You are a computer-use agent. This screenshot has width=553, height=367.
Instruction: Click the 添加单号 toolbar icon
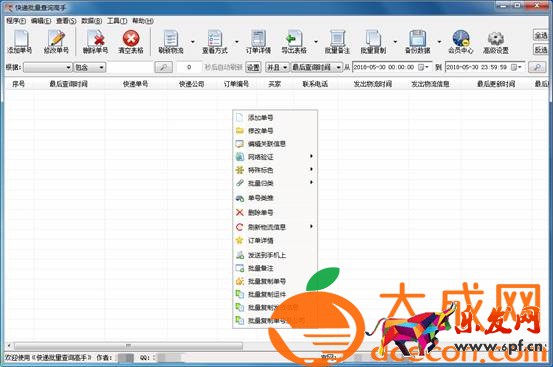pos(20,42)
